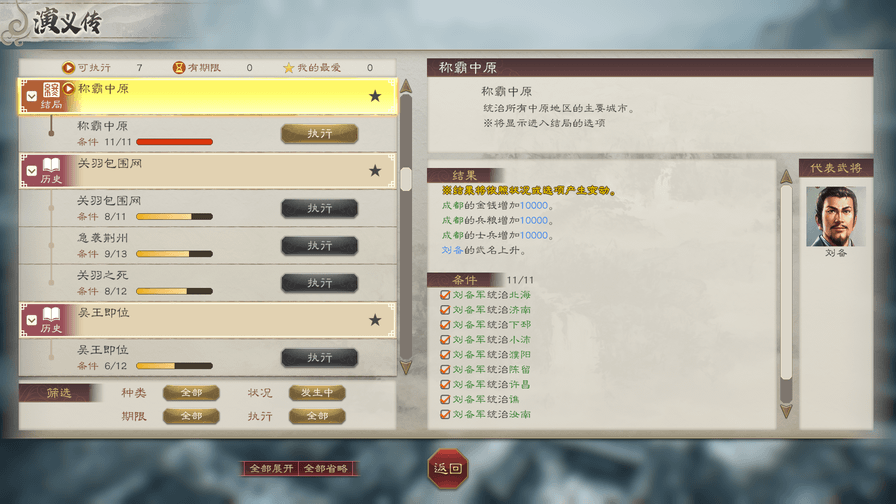Collapse the 称霸中原 ending group
Image resolution: width=896 pixels, height=504 pixels.
tap(32, 96)
